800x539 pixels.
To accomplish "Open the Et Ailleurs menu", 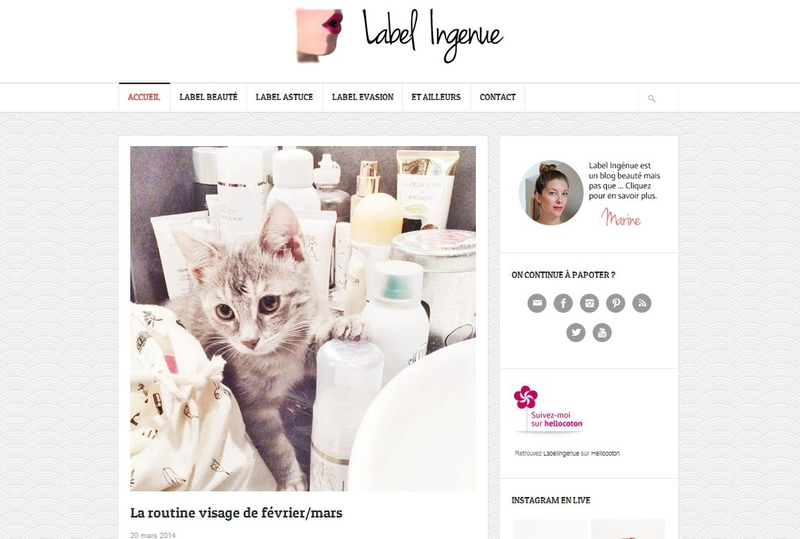I will [x=436, y=97].
